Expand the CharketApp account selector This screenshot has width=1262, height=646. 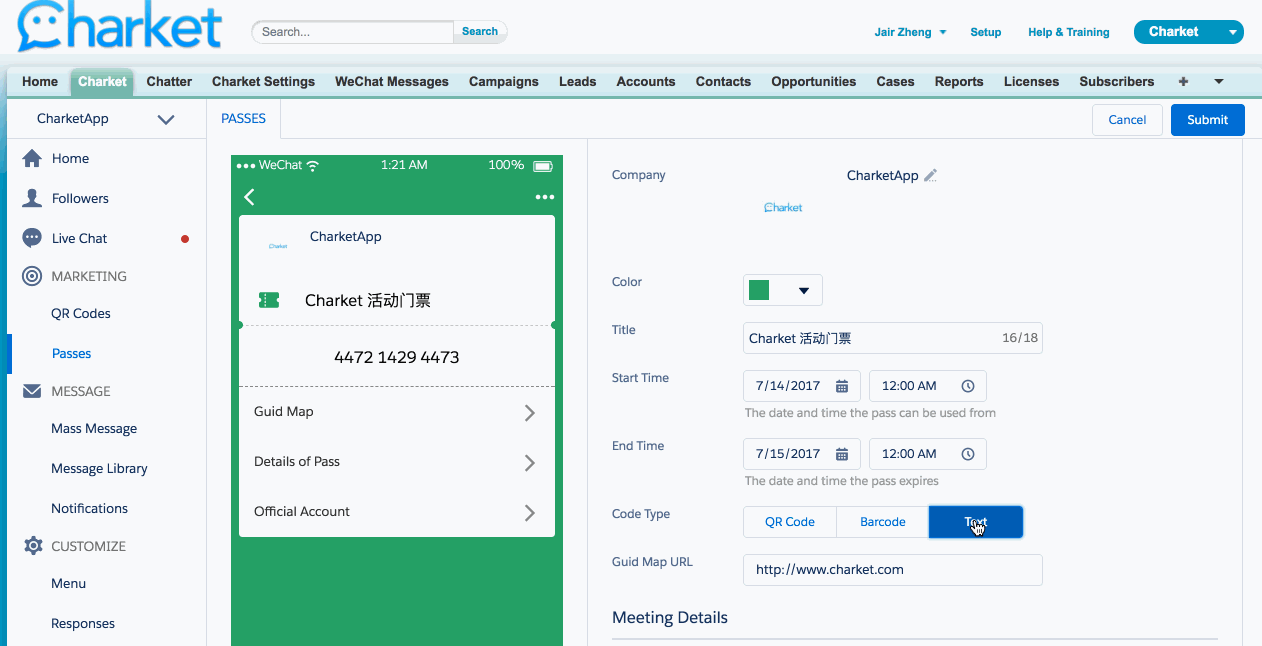[166, 119]
